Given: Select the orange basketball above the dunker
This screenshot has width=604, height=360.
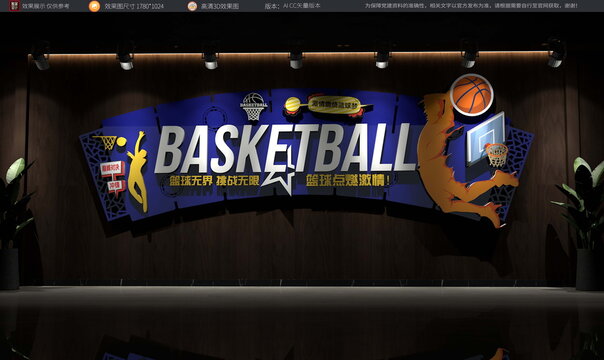Looking at the screenshot, I should (x=472, y=95).
